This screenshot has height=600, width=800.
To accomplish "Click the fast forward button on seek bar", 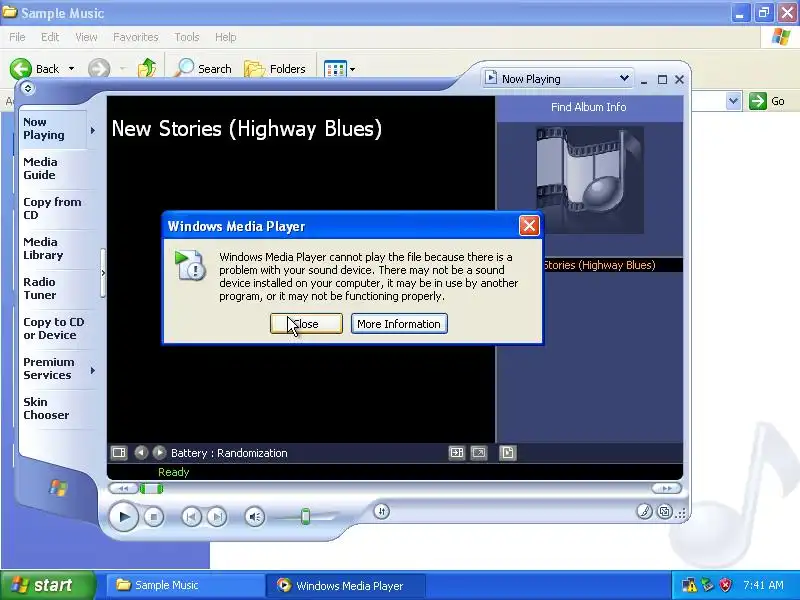I will [x=666, y=489].
